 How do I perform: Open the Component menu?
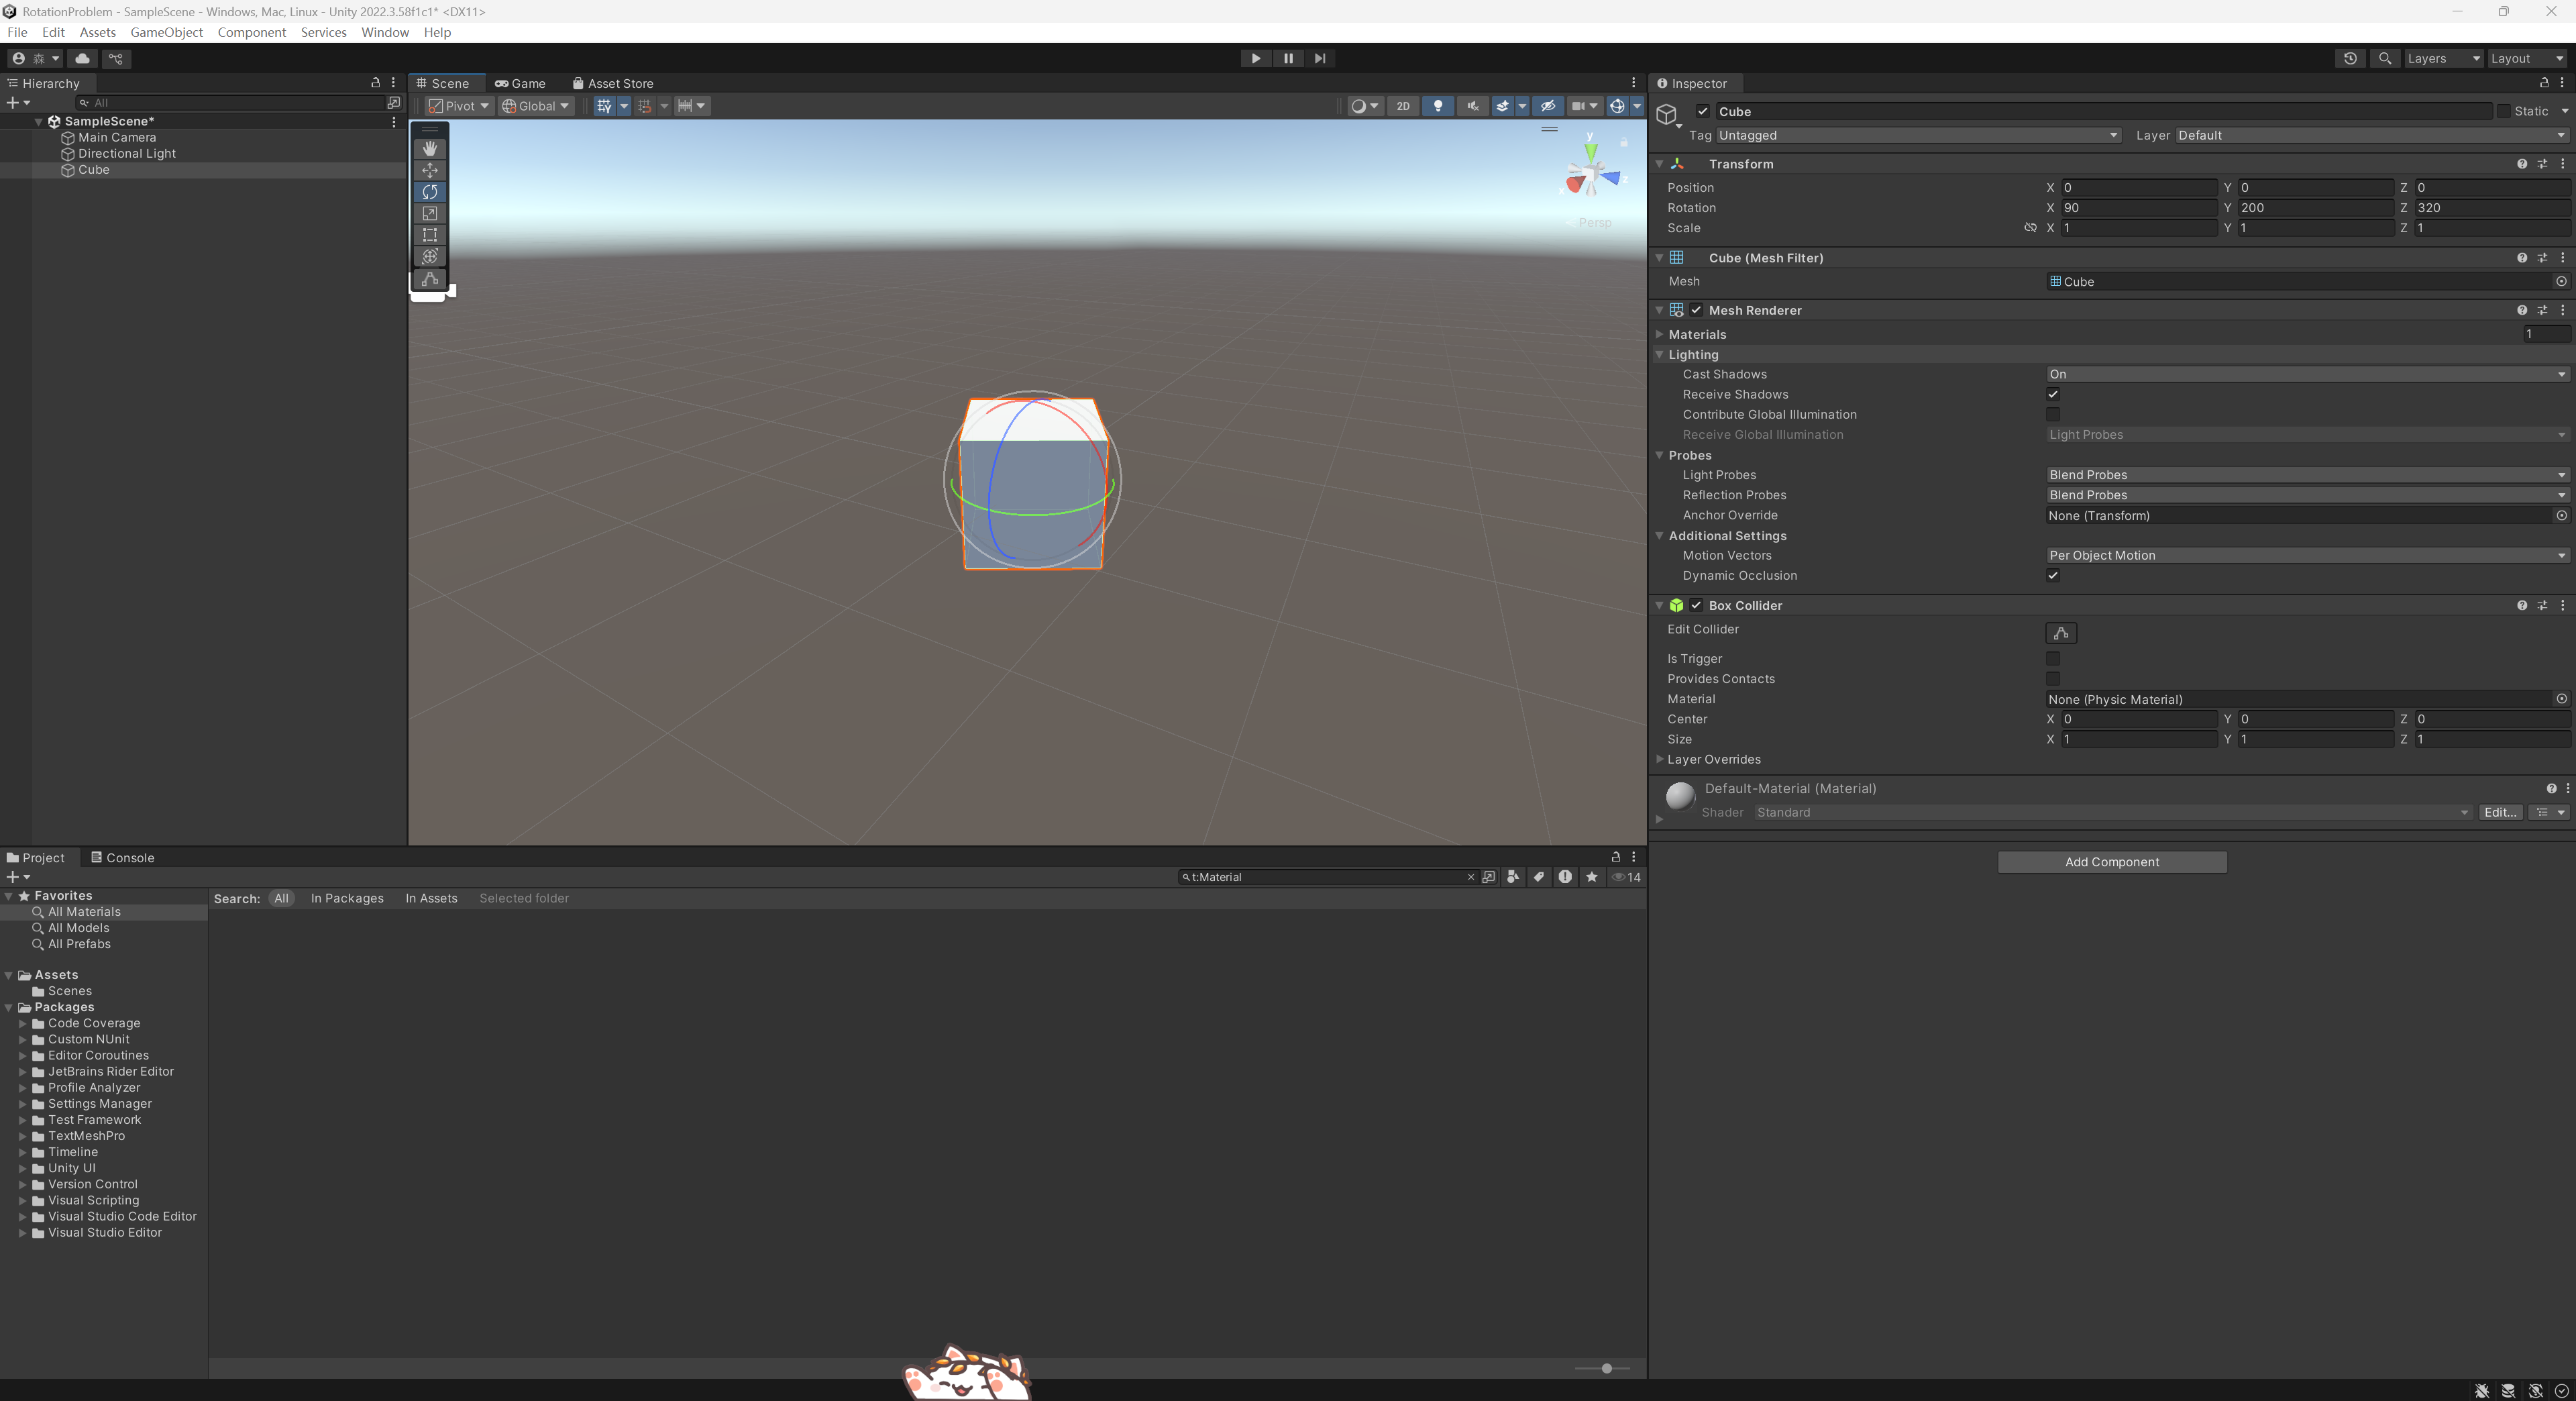point(251,32)
